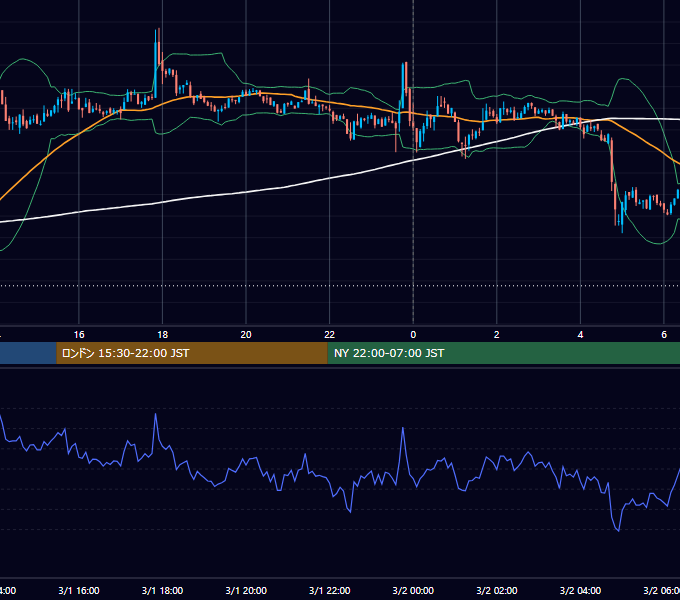Viewport: 680px width, 600px height.
Task: Click hour label '18' on price chart axis
Action: click(163, 335)
